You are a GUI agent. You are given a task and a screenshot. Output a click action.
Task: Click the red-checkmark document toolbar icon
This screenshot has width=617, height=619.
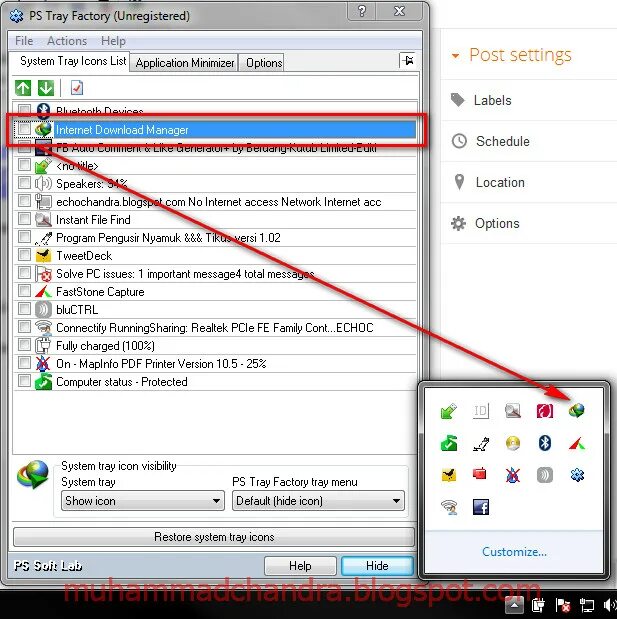[x=77, y=88]
